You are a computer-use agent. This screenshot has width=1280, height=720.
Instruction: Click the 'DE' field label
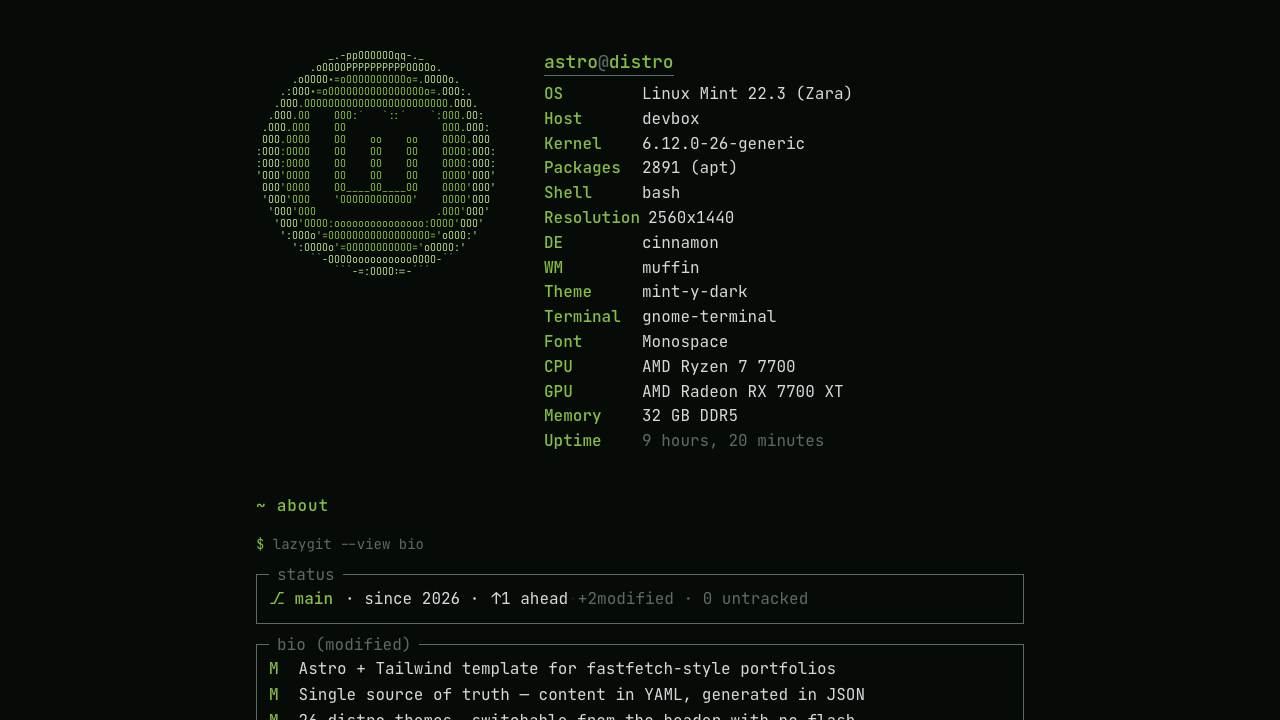pyautogui.click(x=553, y=243)
